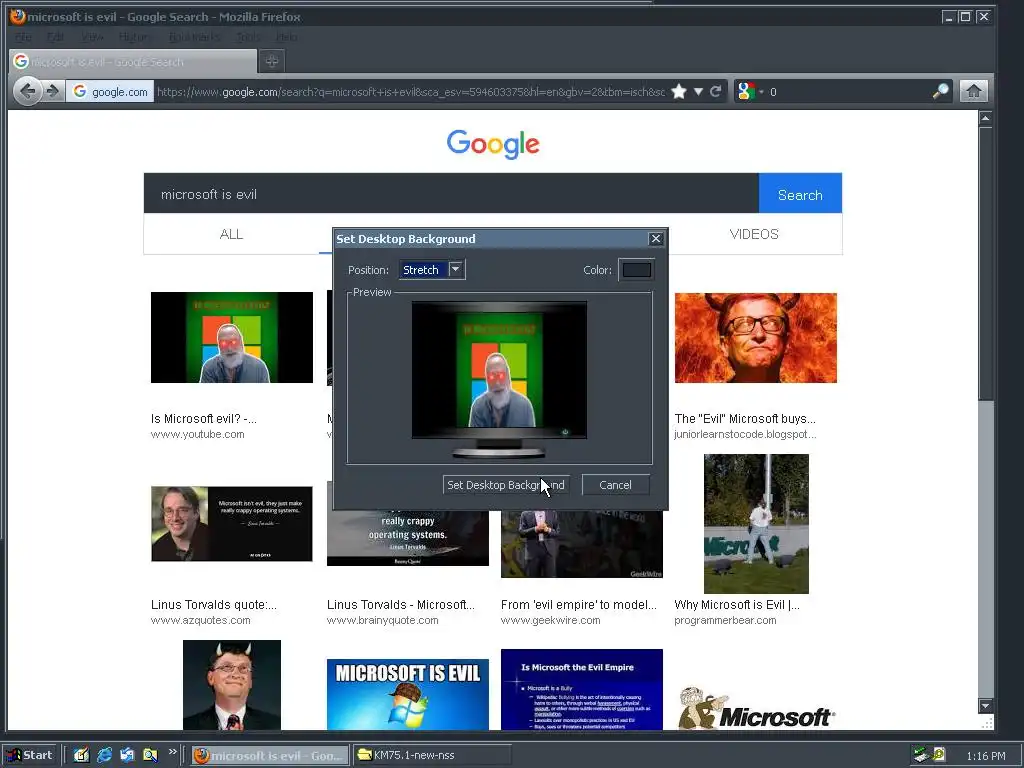
Task: Go to the Firefox home page icon
Action: point(974,91)
